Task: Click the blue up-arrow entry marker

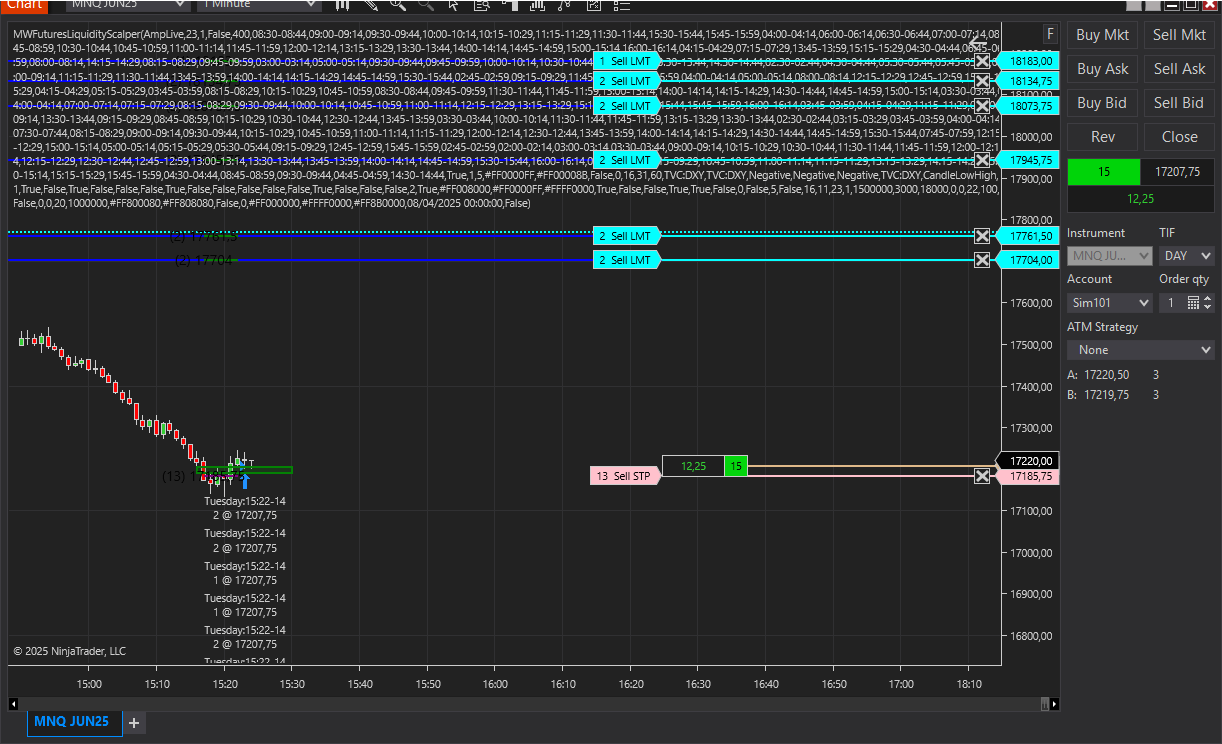Action: coord(244,481)
